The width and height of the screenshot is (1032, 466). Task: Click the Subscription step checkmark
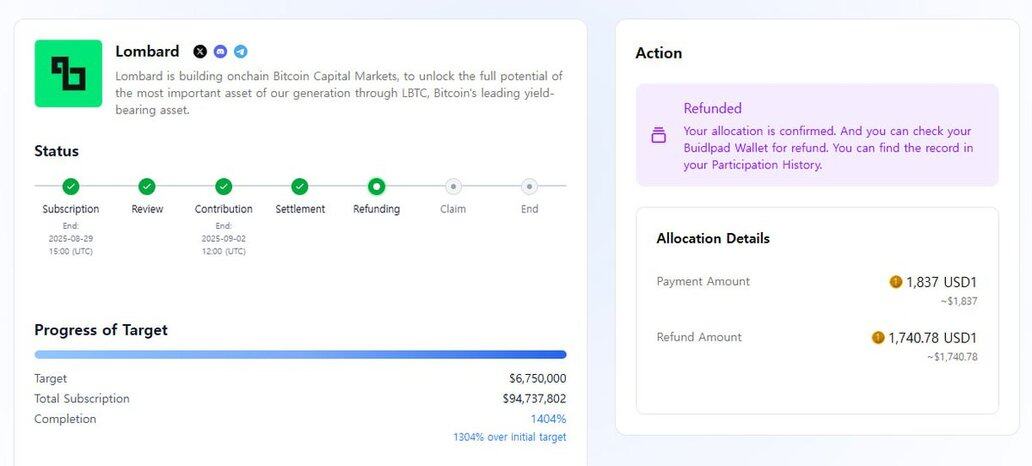coord(70,186)
